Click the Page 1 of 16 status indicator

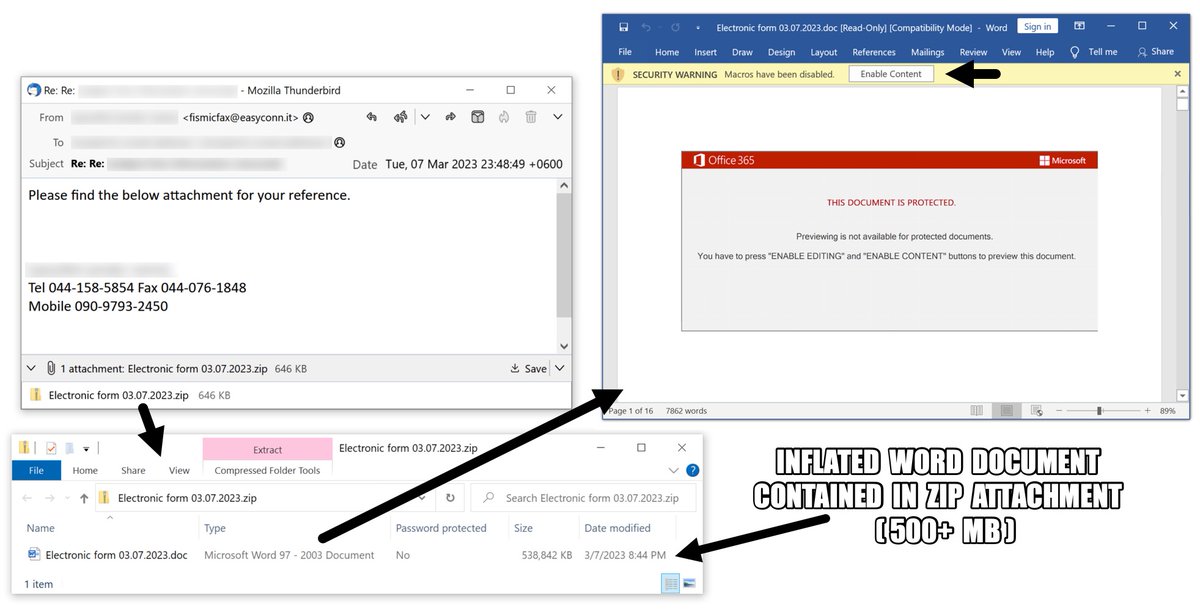(x=631, y=411)
